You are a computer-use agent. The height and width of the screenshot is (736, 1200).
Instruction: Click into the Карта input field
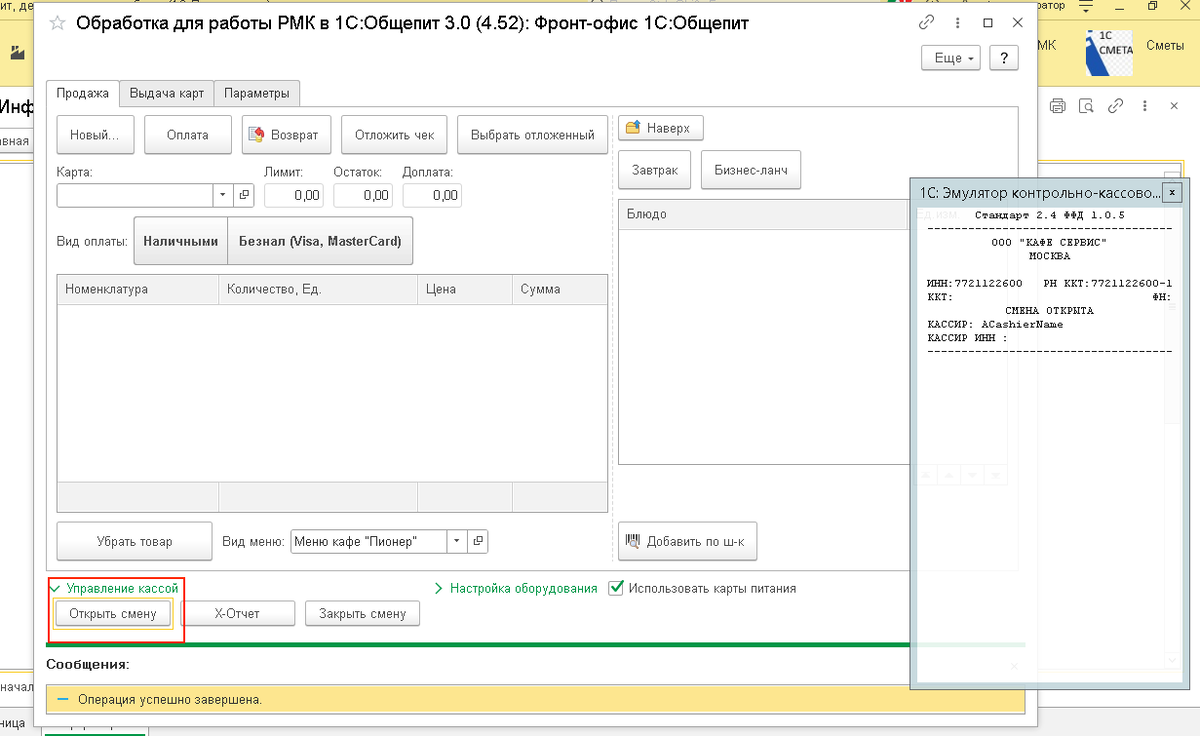(134, 195)
